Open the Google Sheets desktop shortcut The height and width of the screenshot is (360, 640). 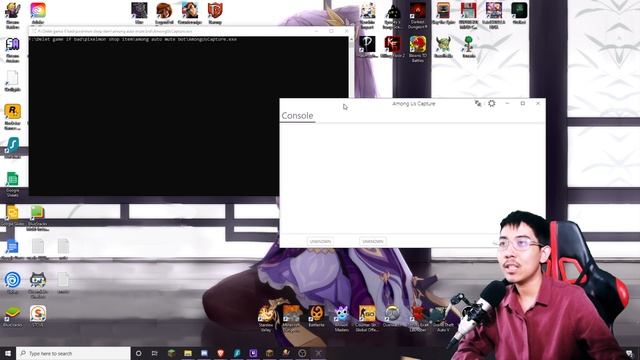[13, 185]
